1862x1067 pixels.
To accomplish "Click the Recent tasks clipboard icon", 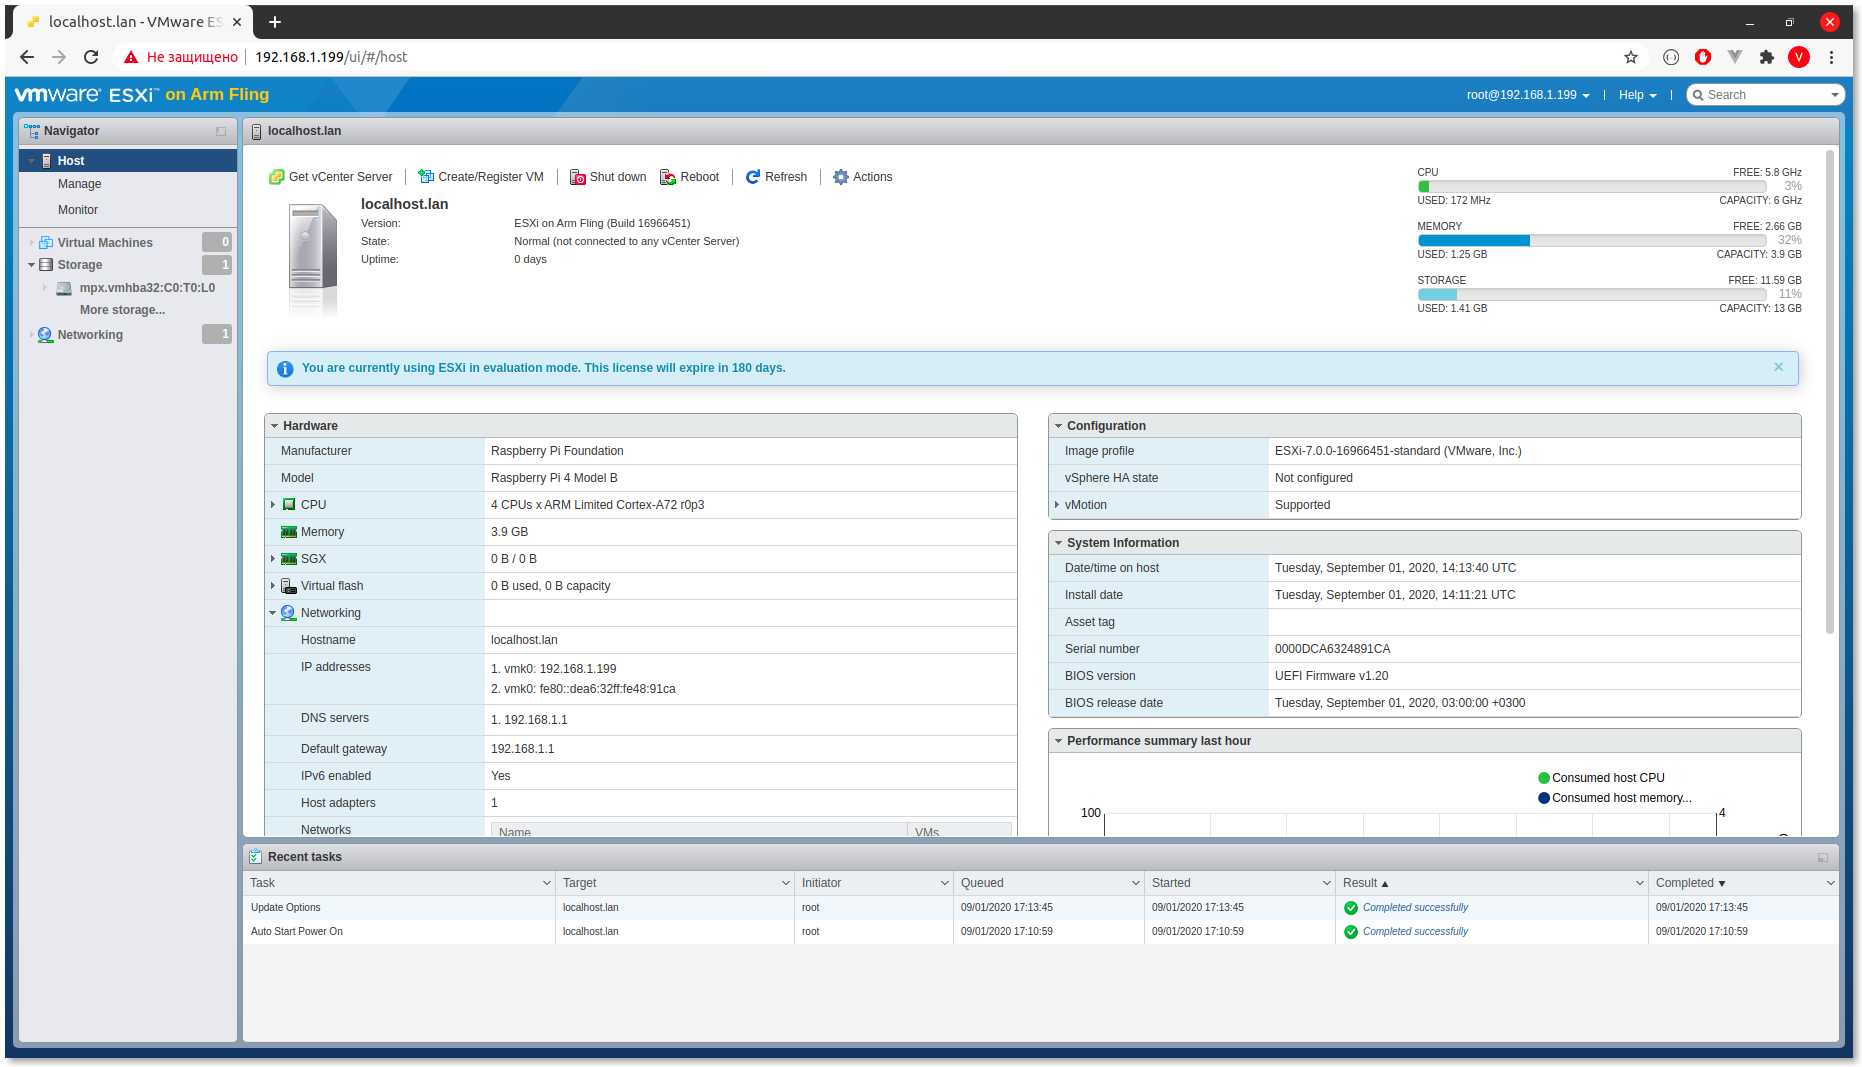I will coord(256,857).
